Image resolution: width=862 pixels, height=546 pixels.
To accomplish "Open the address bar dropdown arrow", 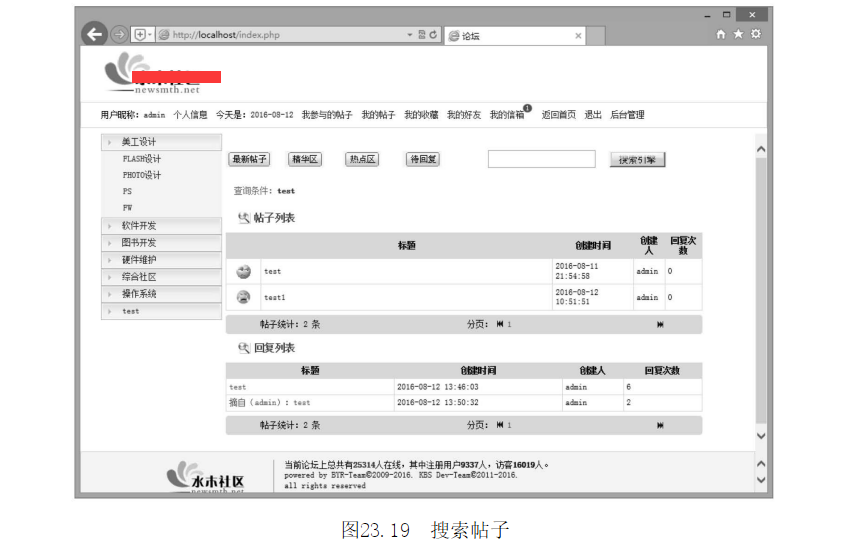I will [x=409, y=34].
